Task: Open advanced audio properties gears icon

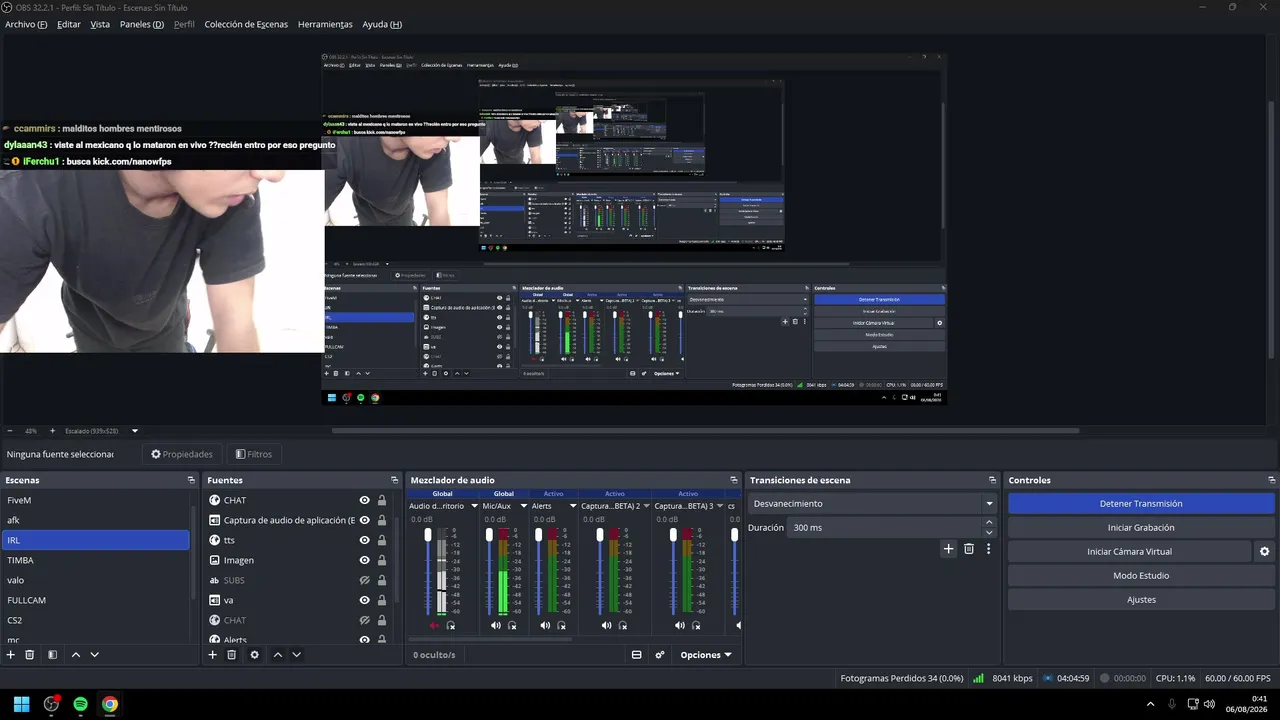Action: point(660,655)
